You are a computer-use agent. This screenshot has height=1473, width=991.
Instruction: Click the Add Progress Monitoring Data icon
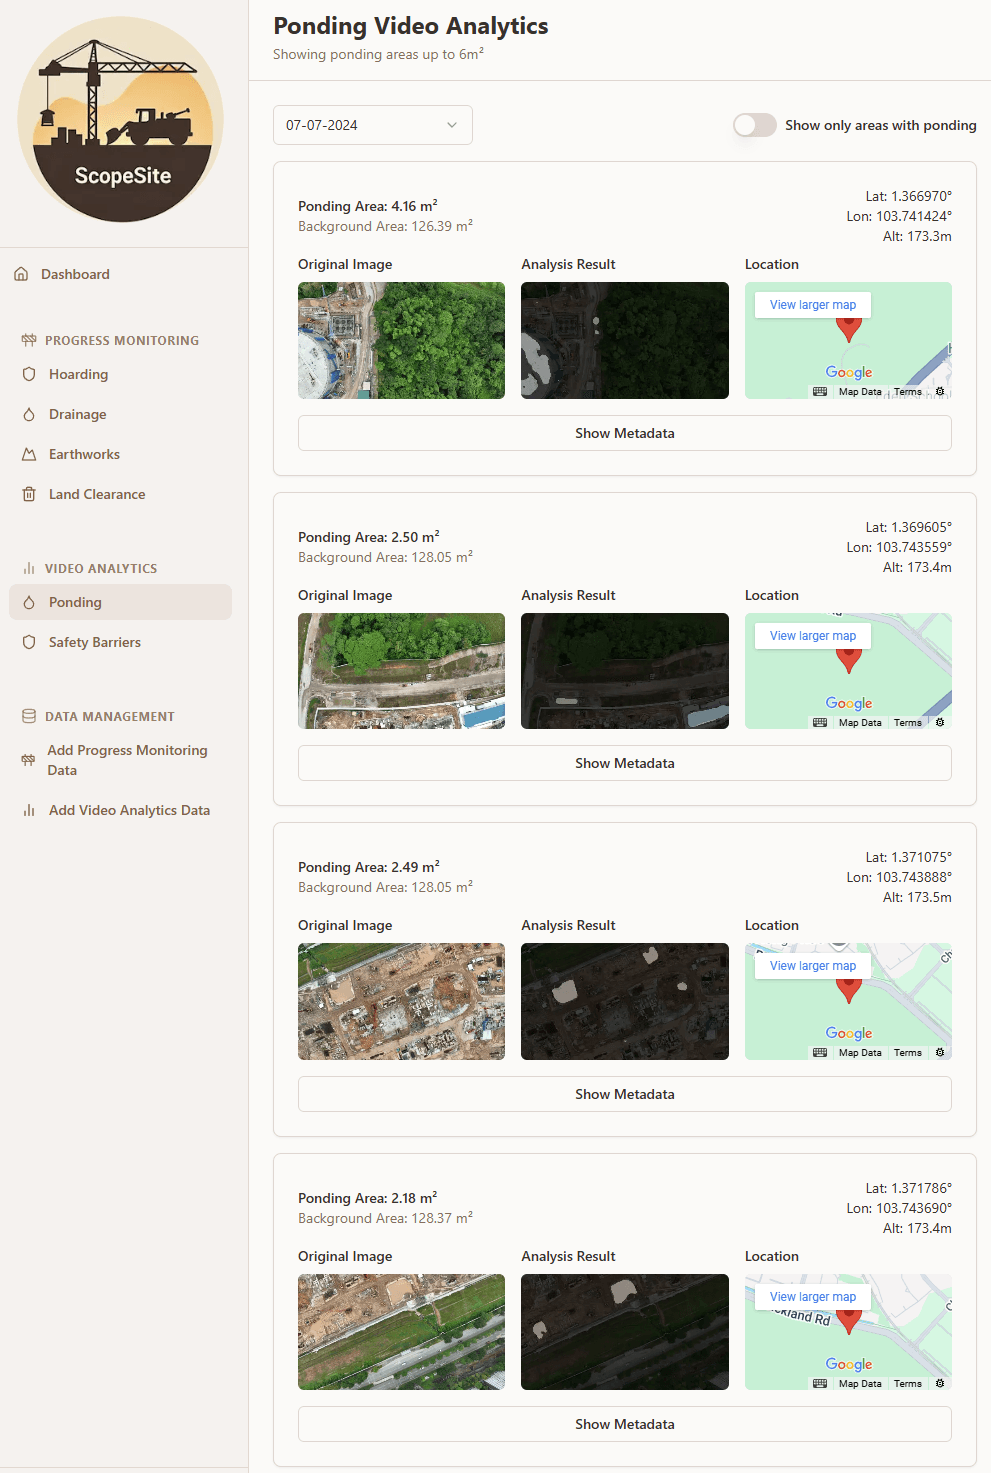pos(28,760)
